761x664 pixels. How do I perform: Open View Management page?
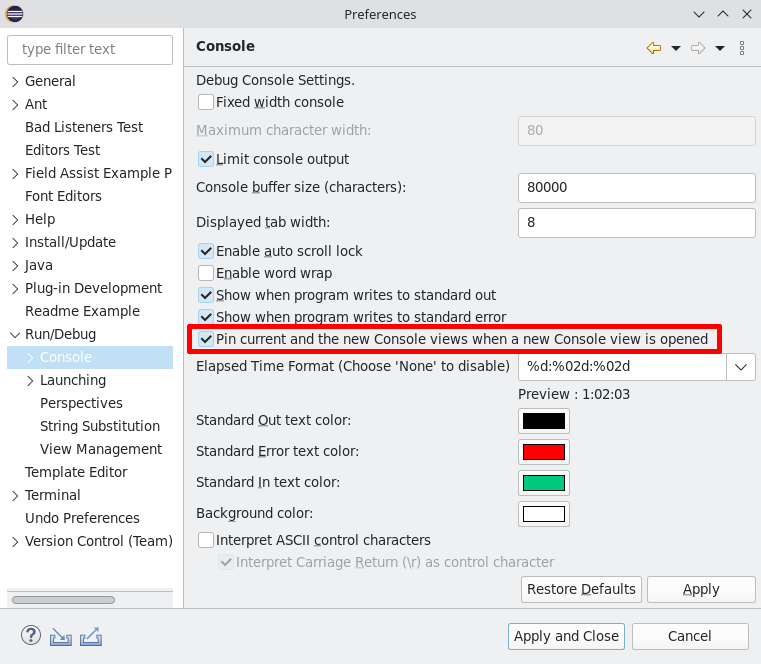pyautogui.click(x=101, y=449)
